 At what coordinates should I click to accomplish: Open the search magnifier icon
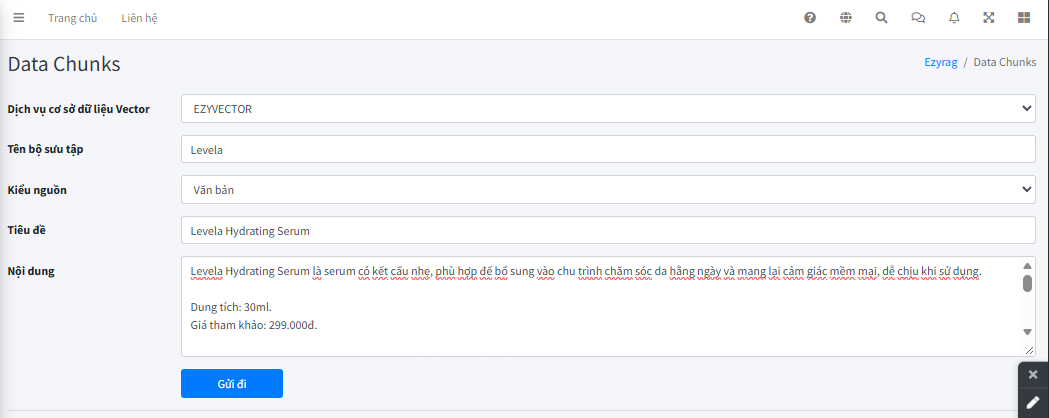(x=881, y=18)
